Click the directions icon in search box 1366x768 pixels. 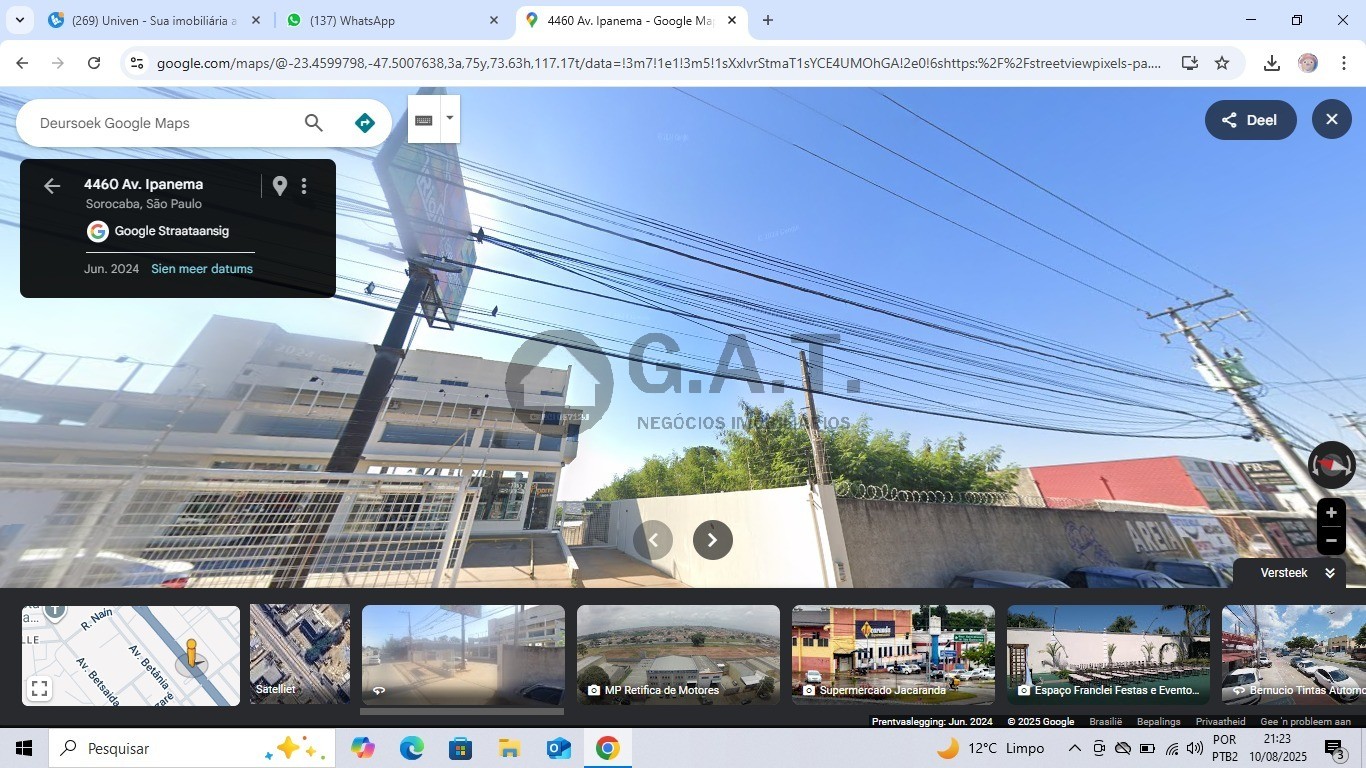coord(364,123)
